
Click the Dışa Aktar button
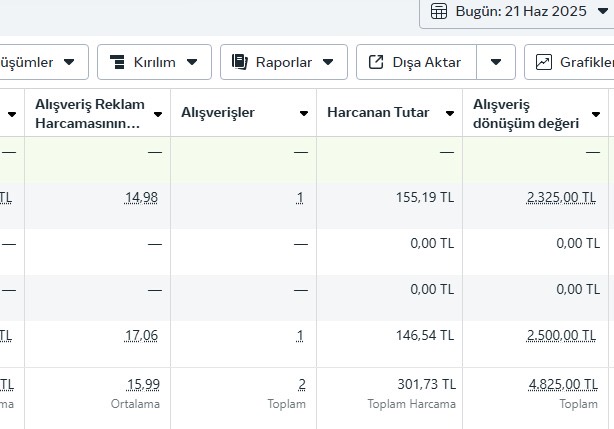pos(417,62)
